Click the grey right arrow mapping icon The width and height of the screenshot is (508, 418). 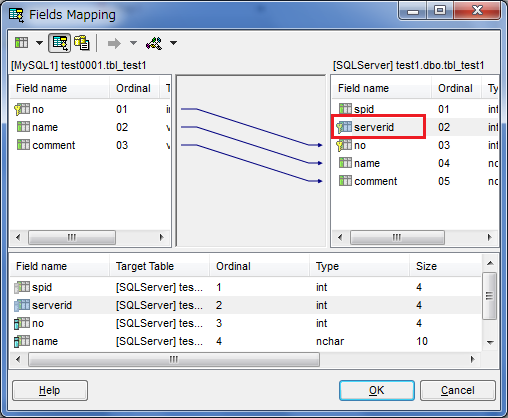click(x=114, y=43)
